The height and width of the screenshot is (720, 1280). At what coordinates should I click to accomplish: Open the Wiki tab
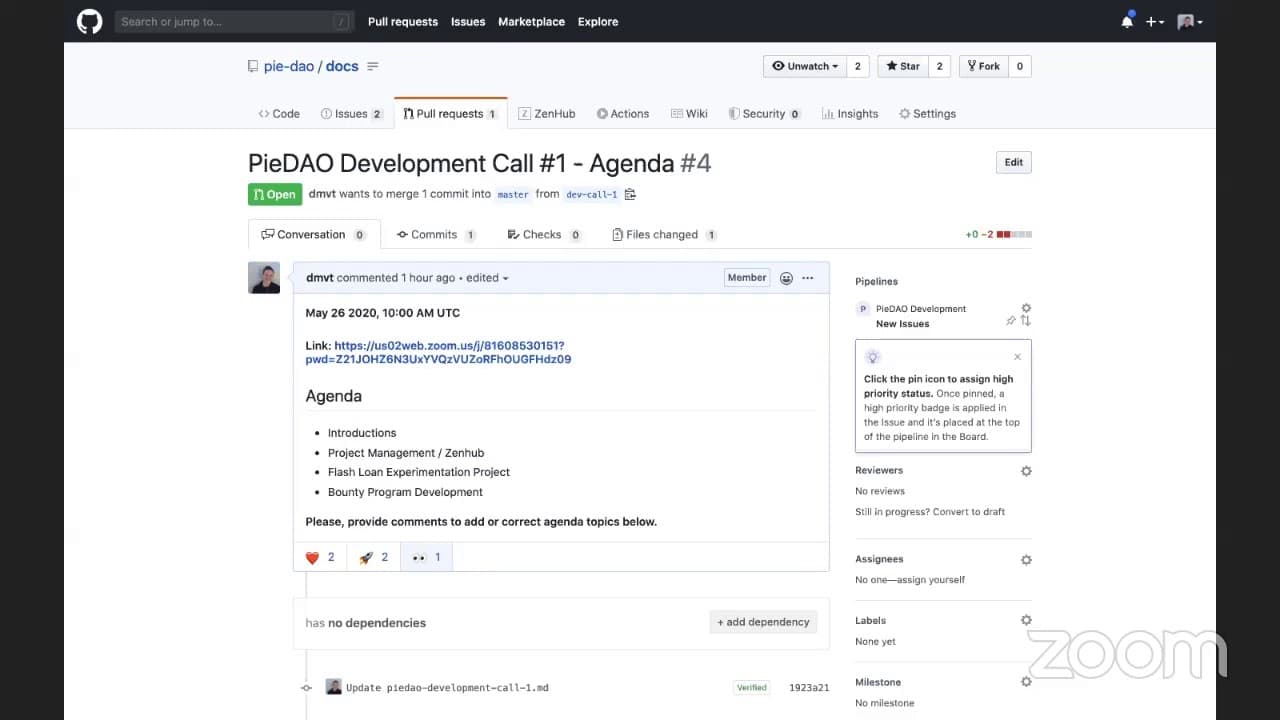[689, 114]
